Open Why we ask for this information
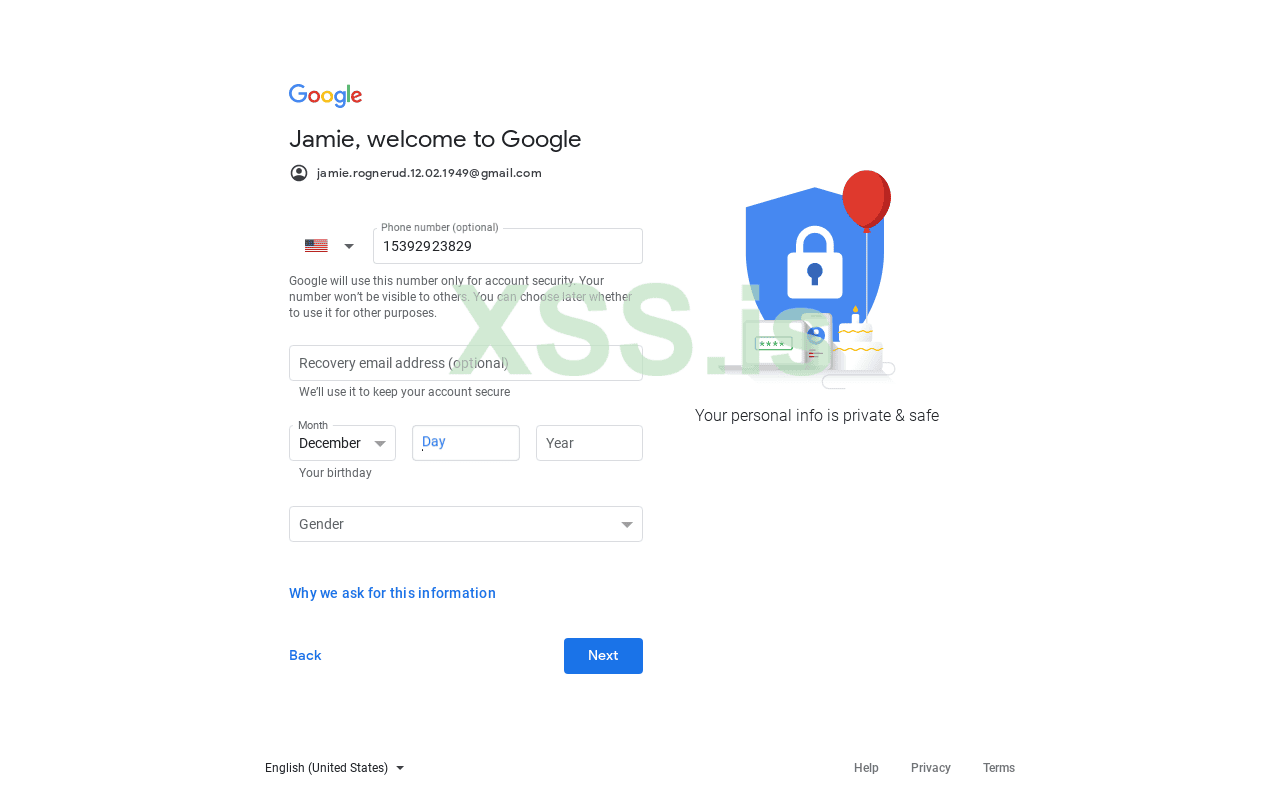 (x=392, y=593)
